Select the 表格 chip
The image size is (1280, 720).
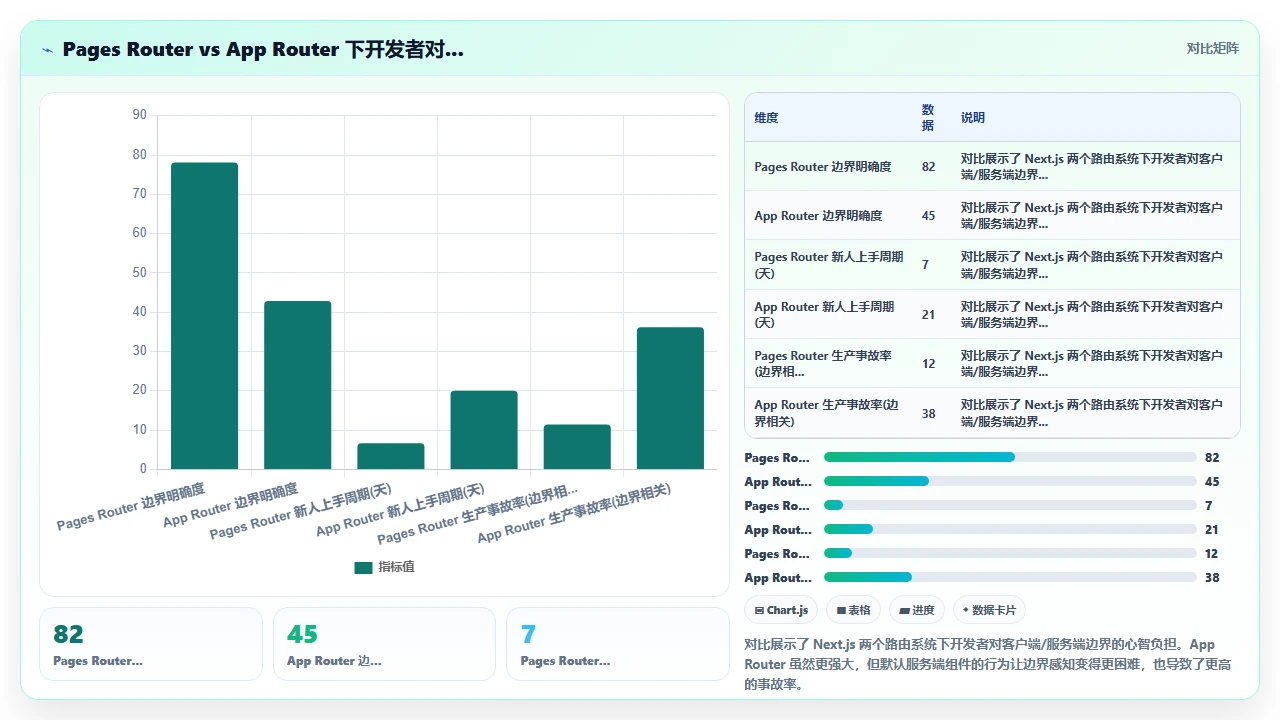(x=854, y=610)
